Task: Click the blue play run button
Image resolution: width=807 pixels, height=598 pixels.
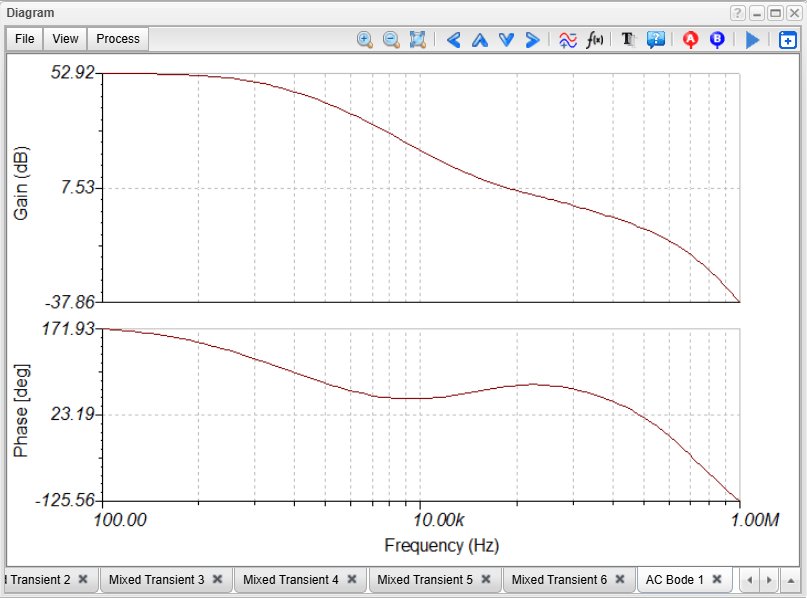Action: click(752, 40)
